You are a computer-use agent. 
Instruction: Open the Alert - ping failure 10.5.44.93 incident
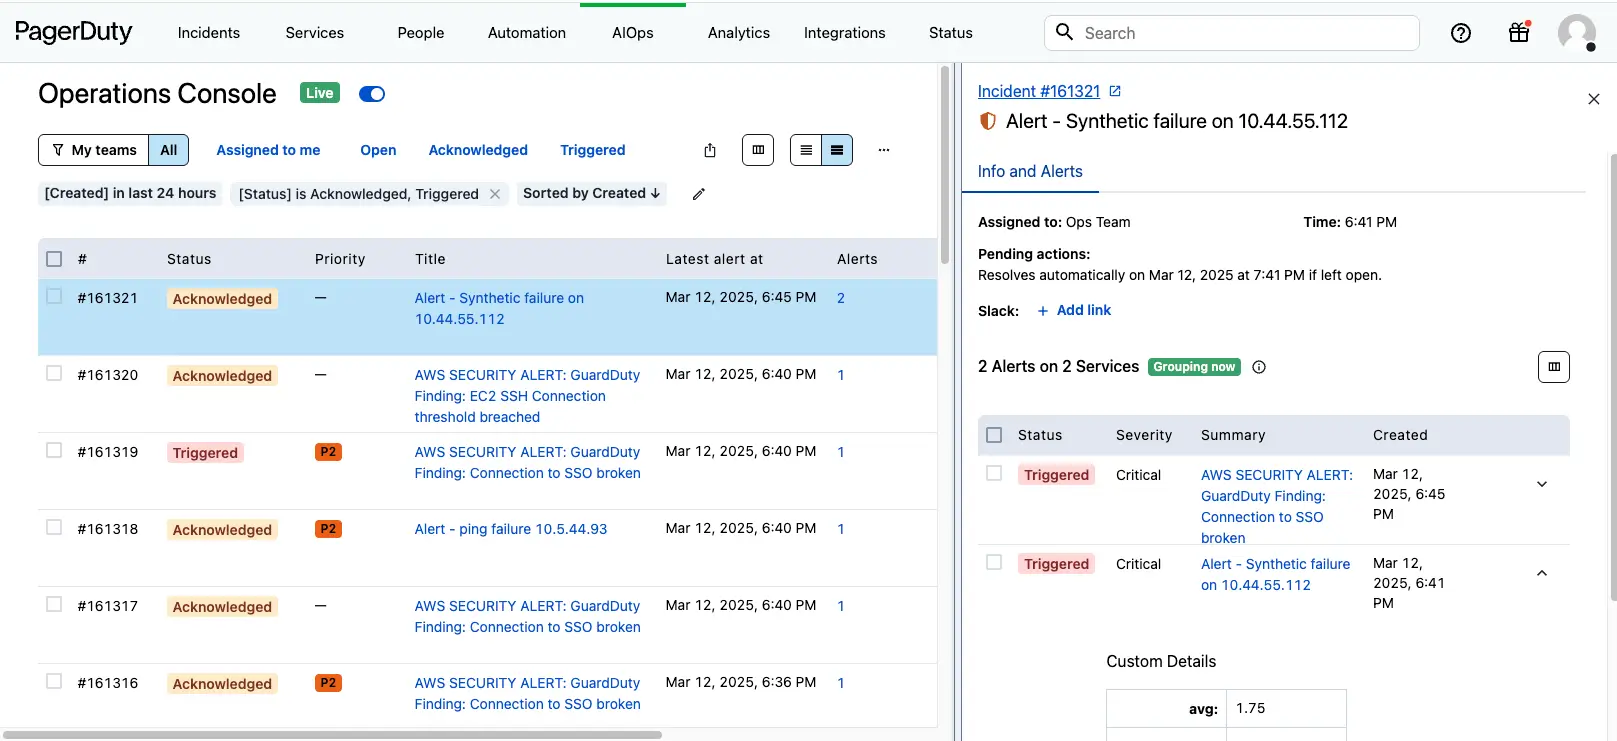pyautogui.click(x=511, y=529)
